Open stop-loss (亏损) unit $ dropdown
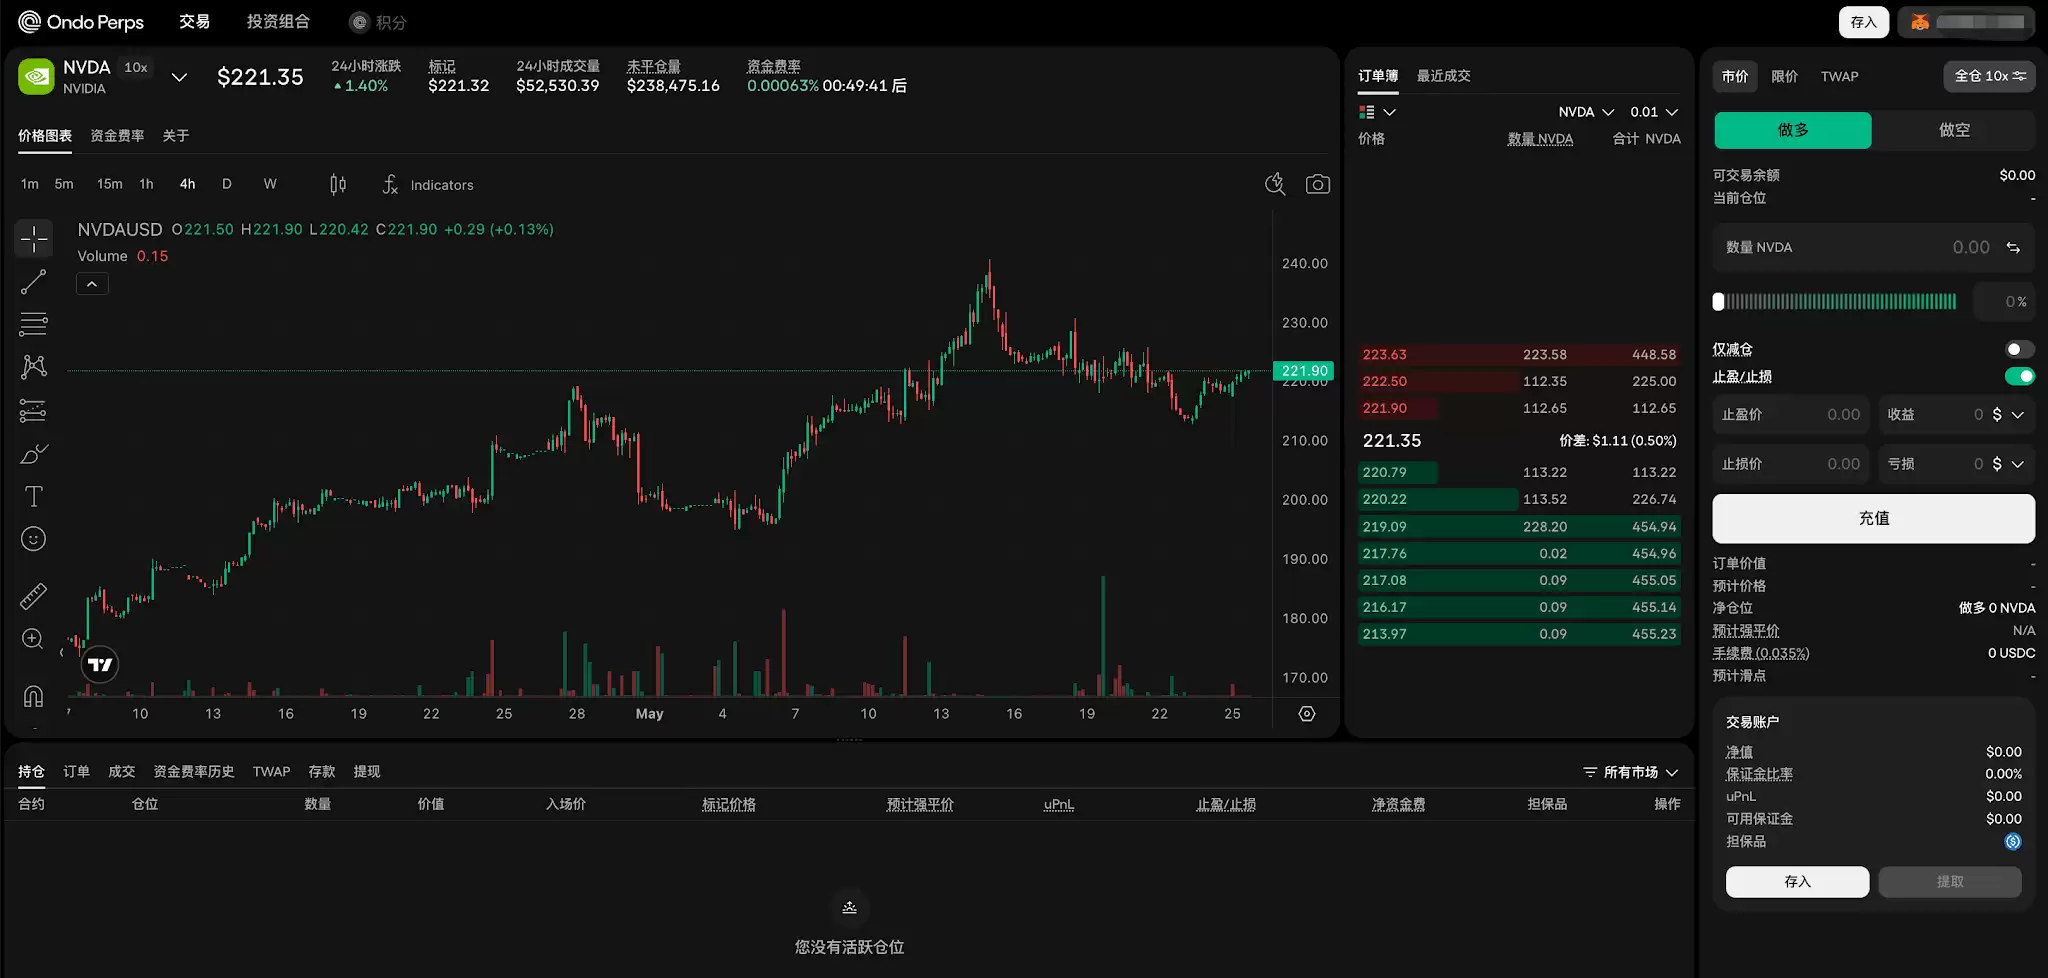 click(x=2008, y=464)
